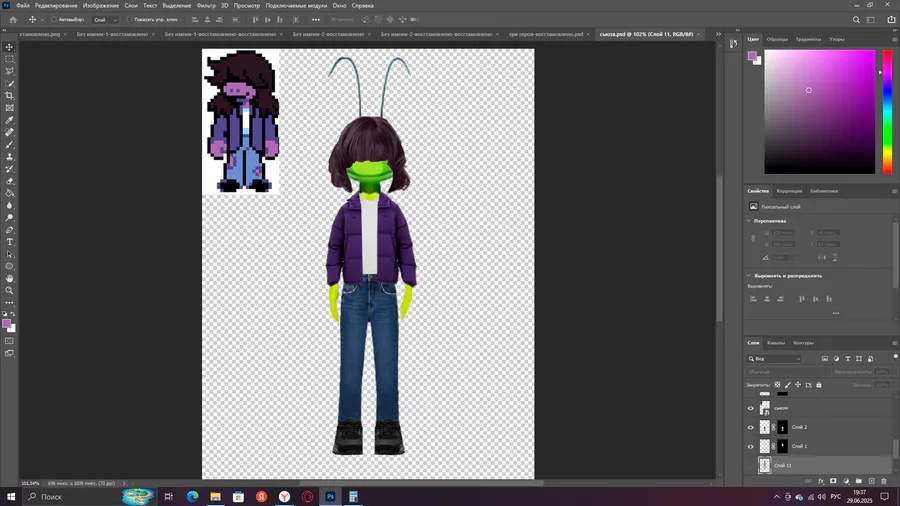Hide the сьюзи layer with eye icon
This screenshot has height=506, width=900.
tap(750, 408)
